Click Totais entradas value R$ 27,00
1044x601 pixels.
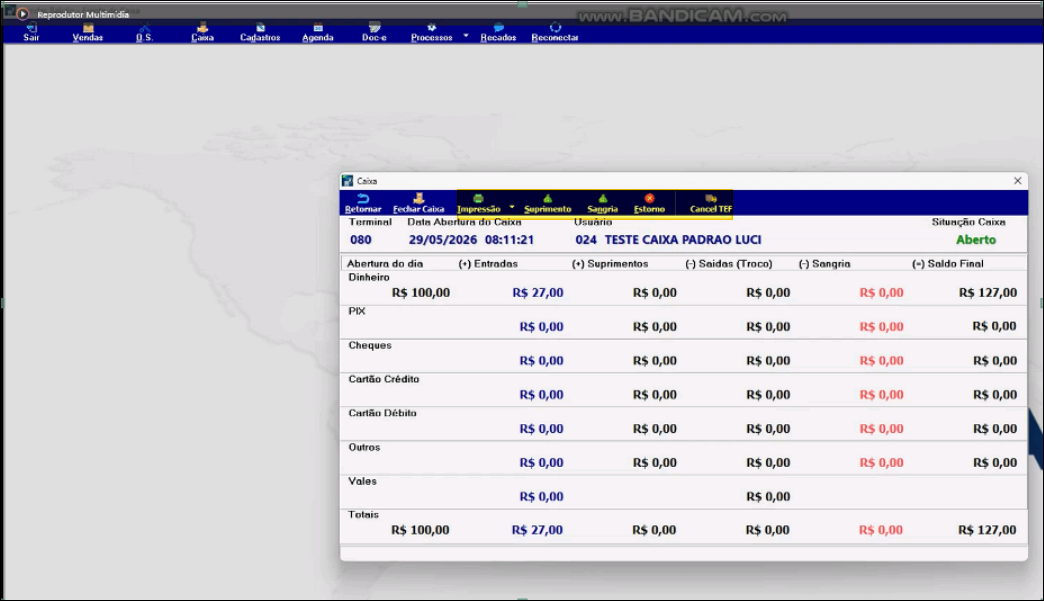pyautogui.click(x=537, y=530)
